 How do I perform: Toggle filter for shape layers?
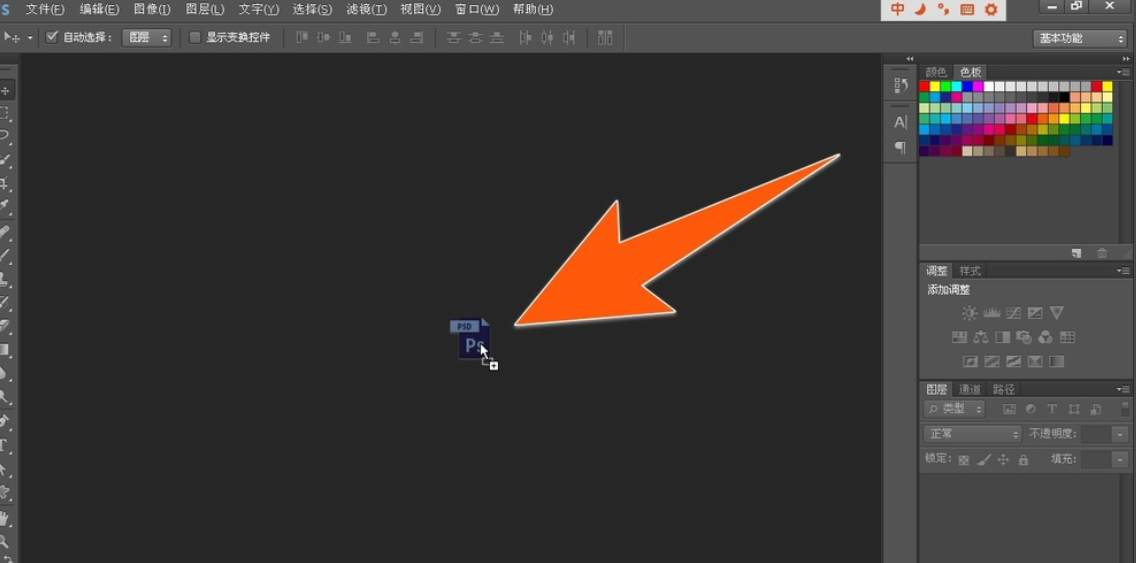point(1074,409)
